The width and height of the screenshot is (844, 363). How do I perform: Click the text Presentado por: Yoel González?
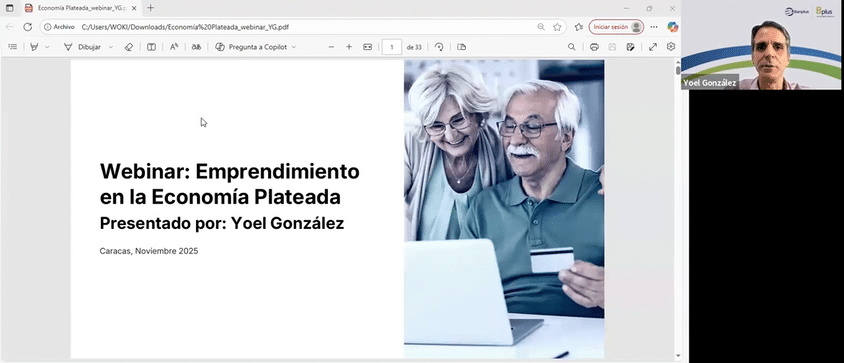222,223
